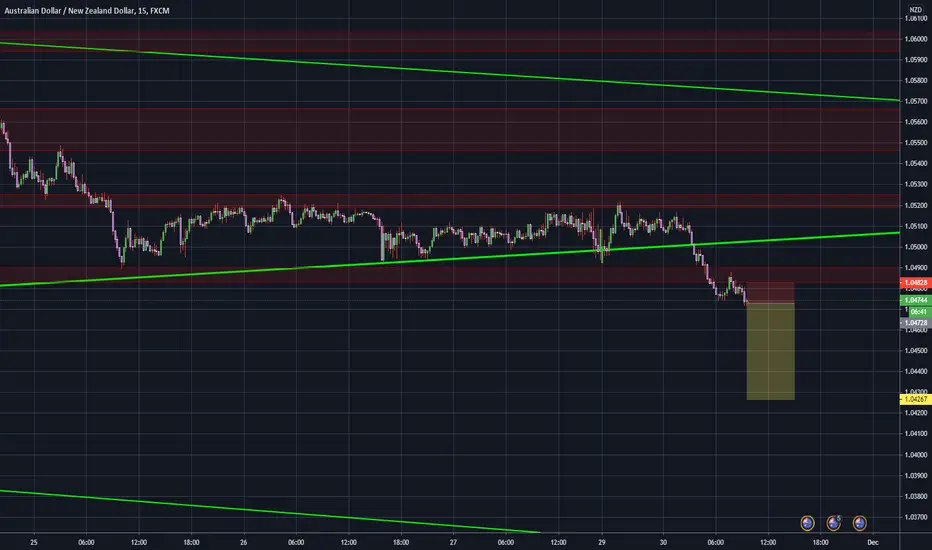The image size is (932, 550).
Task: Click the 1.06000 price scale label
Action: (x=915, y=39)
